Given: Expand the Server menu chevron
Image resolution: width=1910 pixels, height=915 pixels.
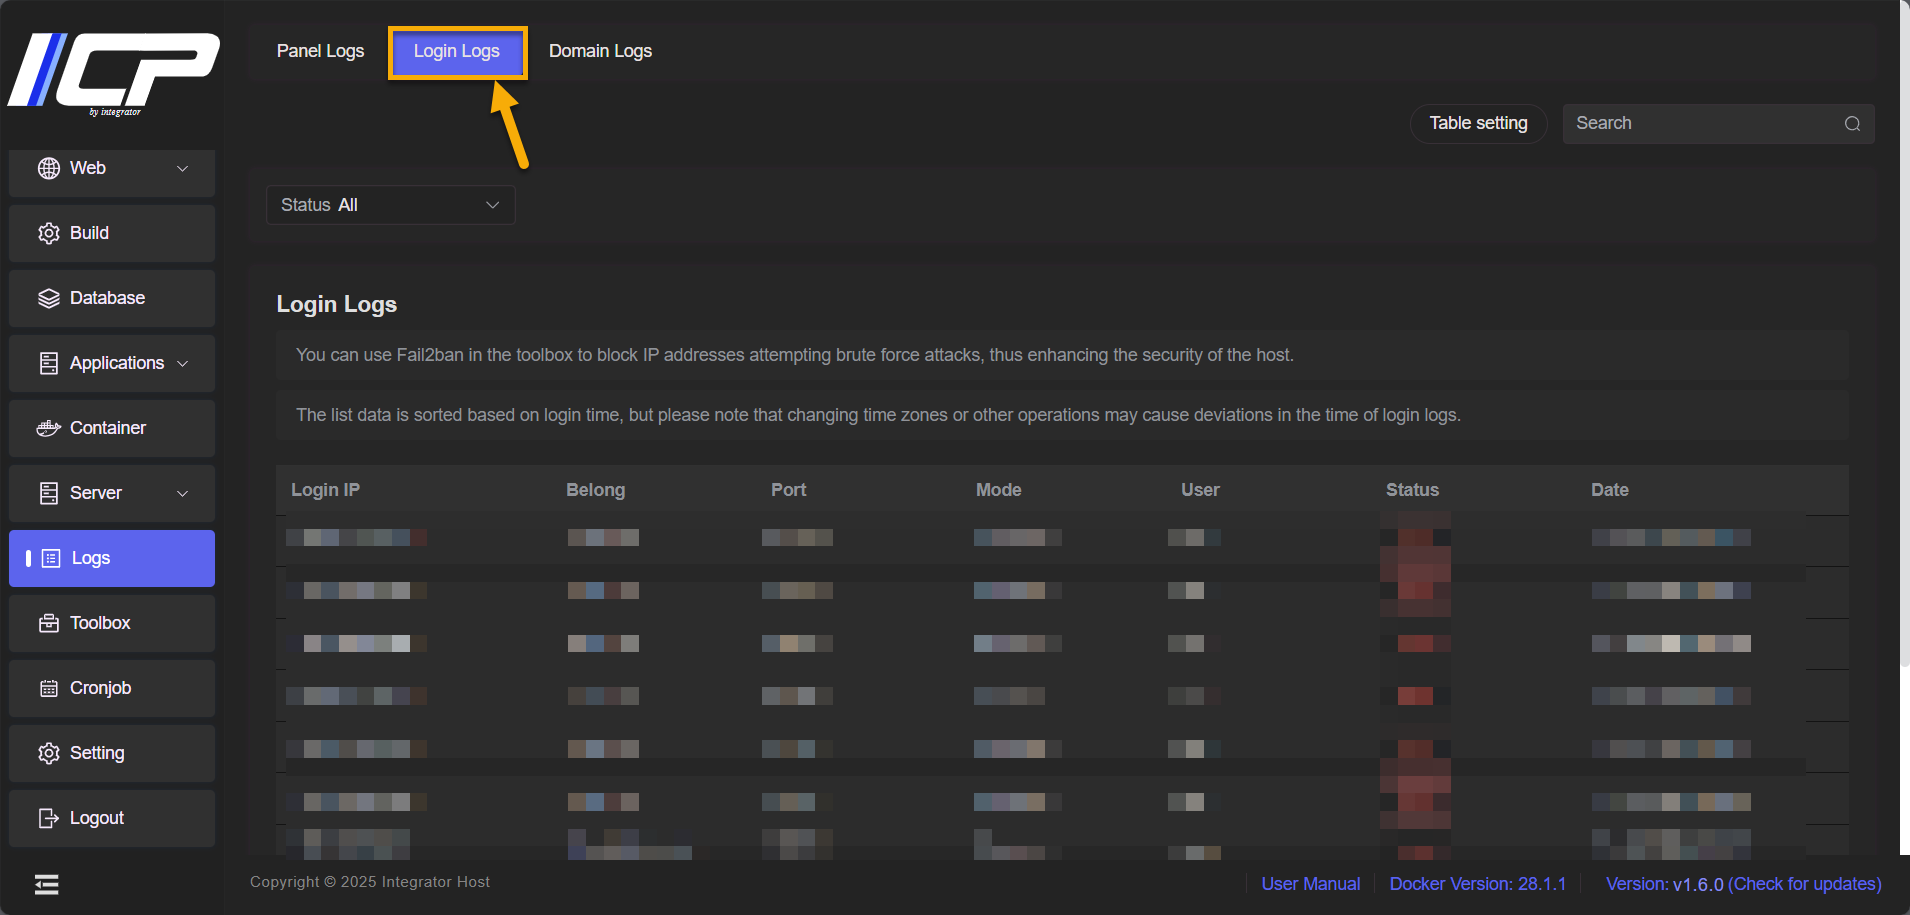Looking at the screenshot, I should (183, 493).
